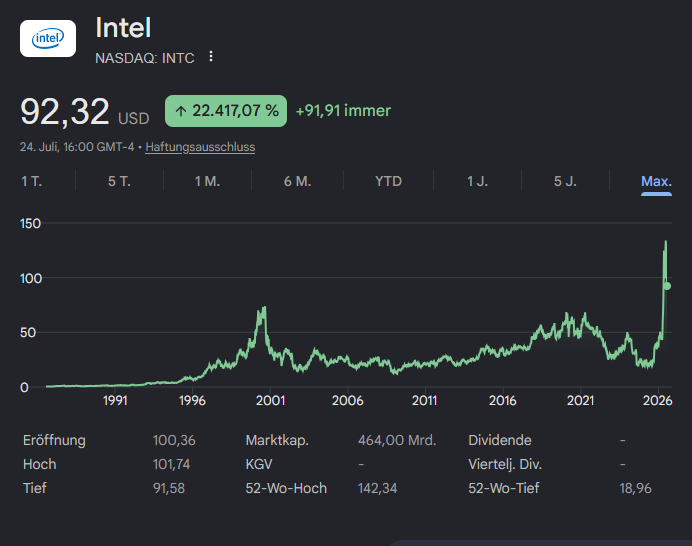Click the 52-Wo-Tief label
Screen dimensions: 692x546
(x=504, y=488)
